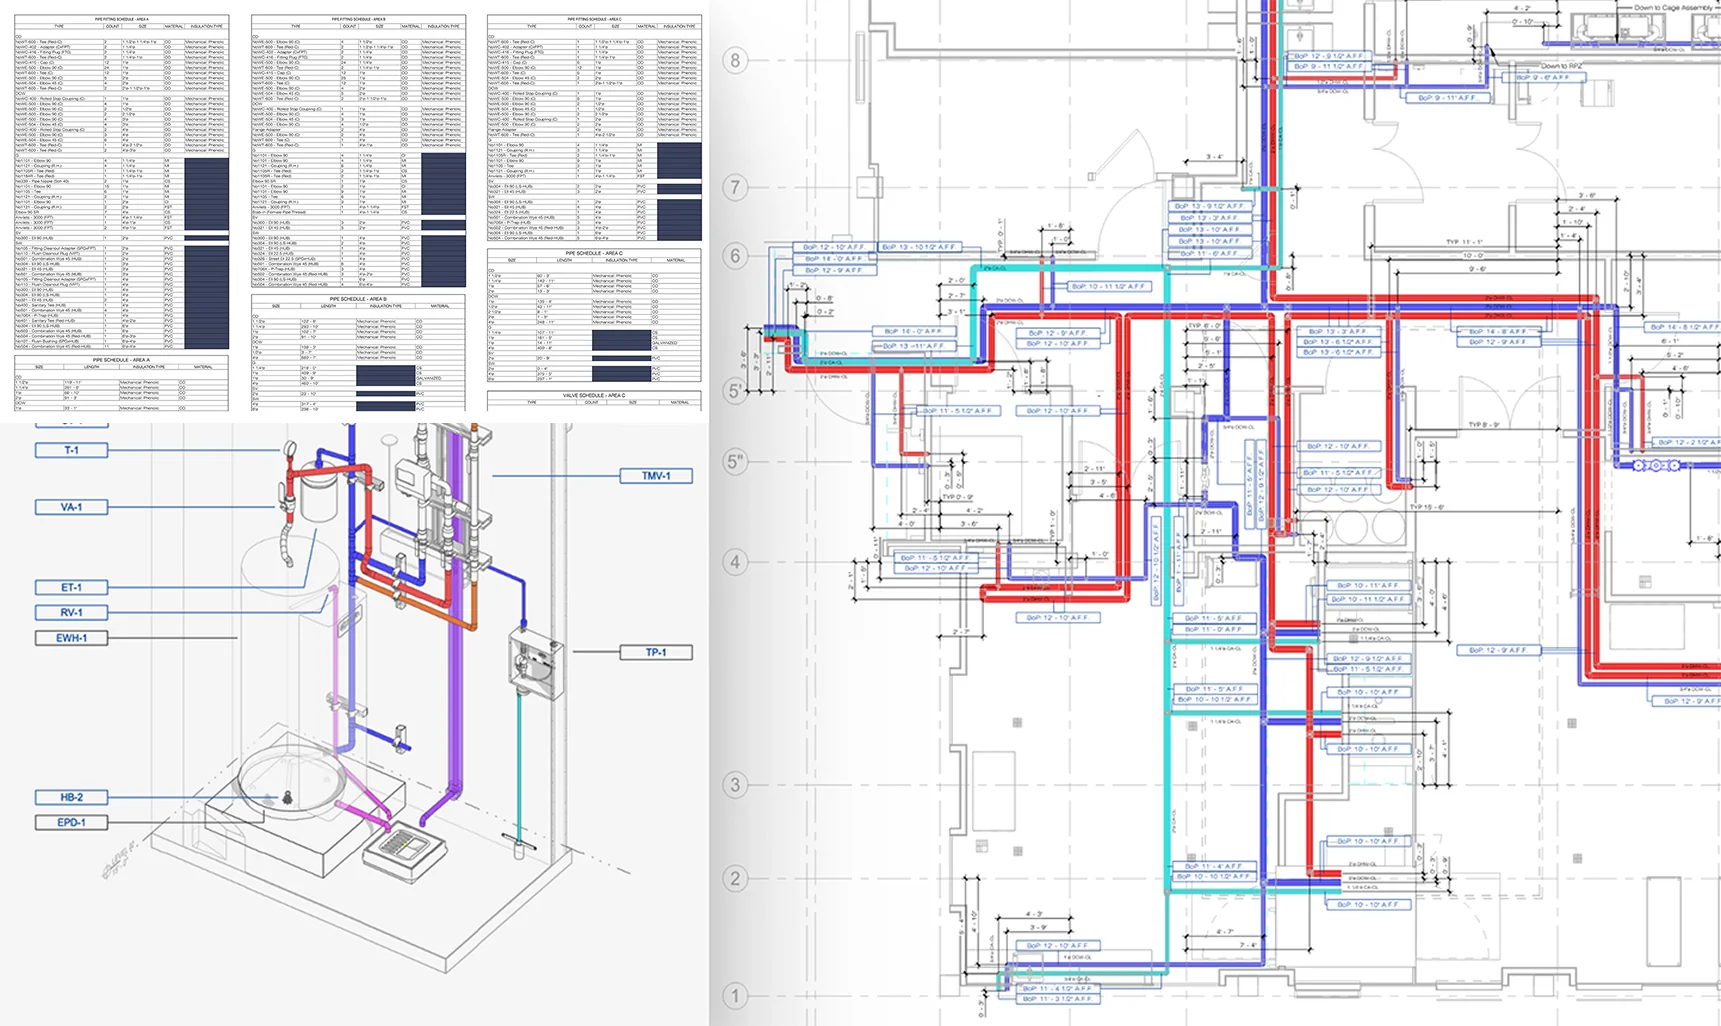Select the BoP 11'-4 1/2" A.F.F. tag
Viewport: 1721px width, 1026px height.
[1060, 989]
